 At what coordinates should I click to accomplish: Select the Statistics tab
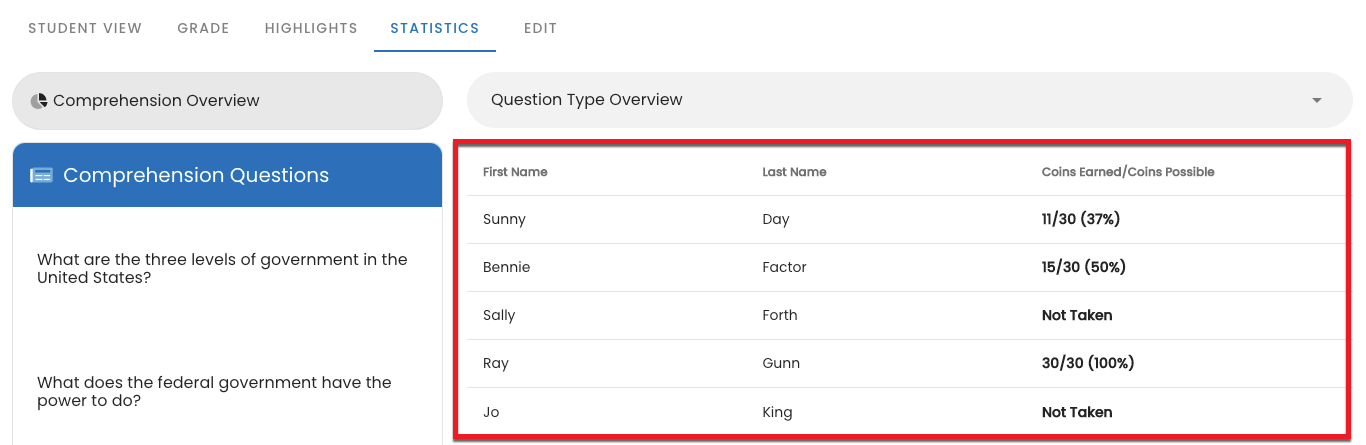tap(435, 28)
